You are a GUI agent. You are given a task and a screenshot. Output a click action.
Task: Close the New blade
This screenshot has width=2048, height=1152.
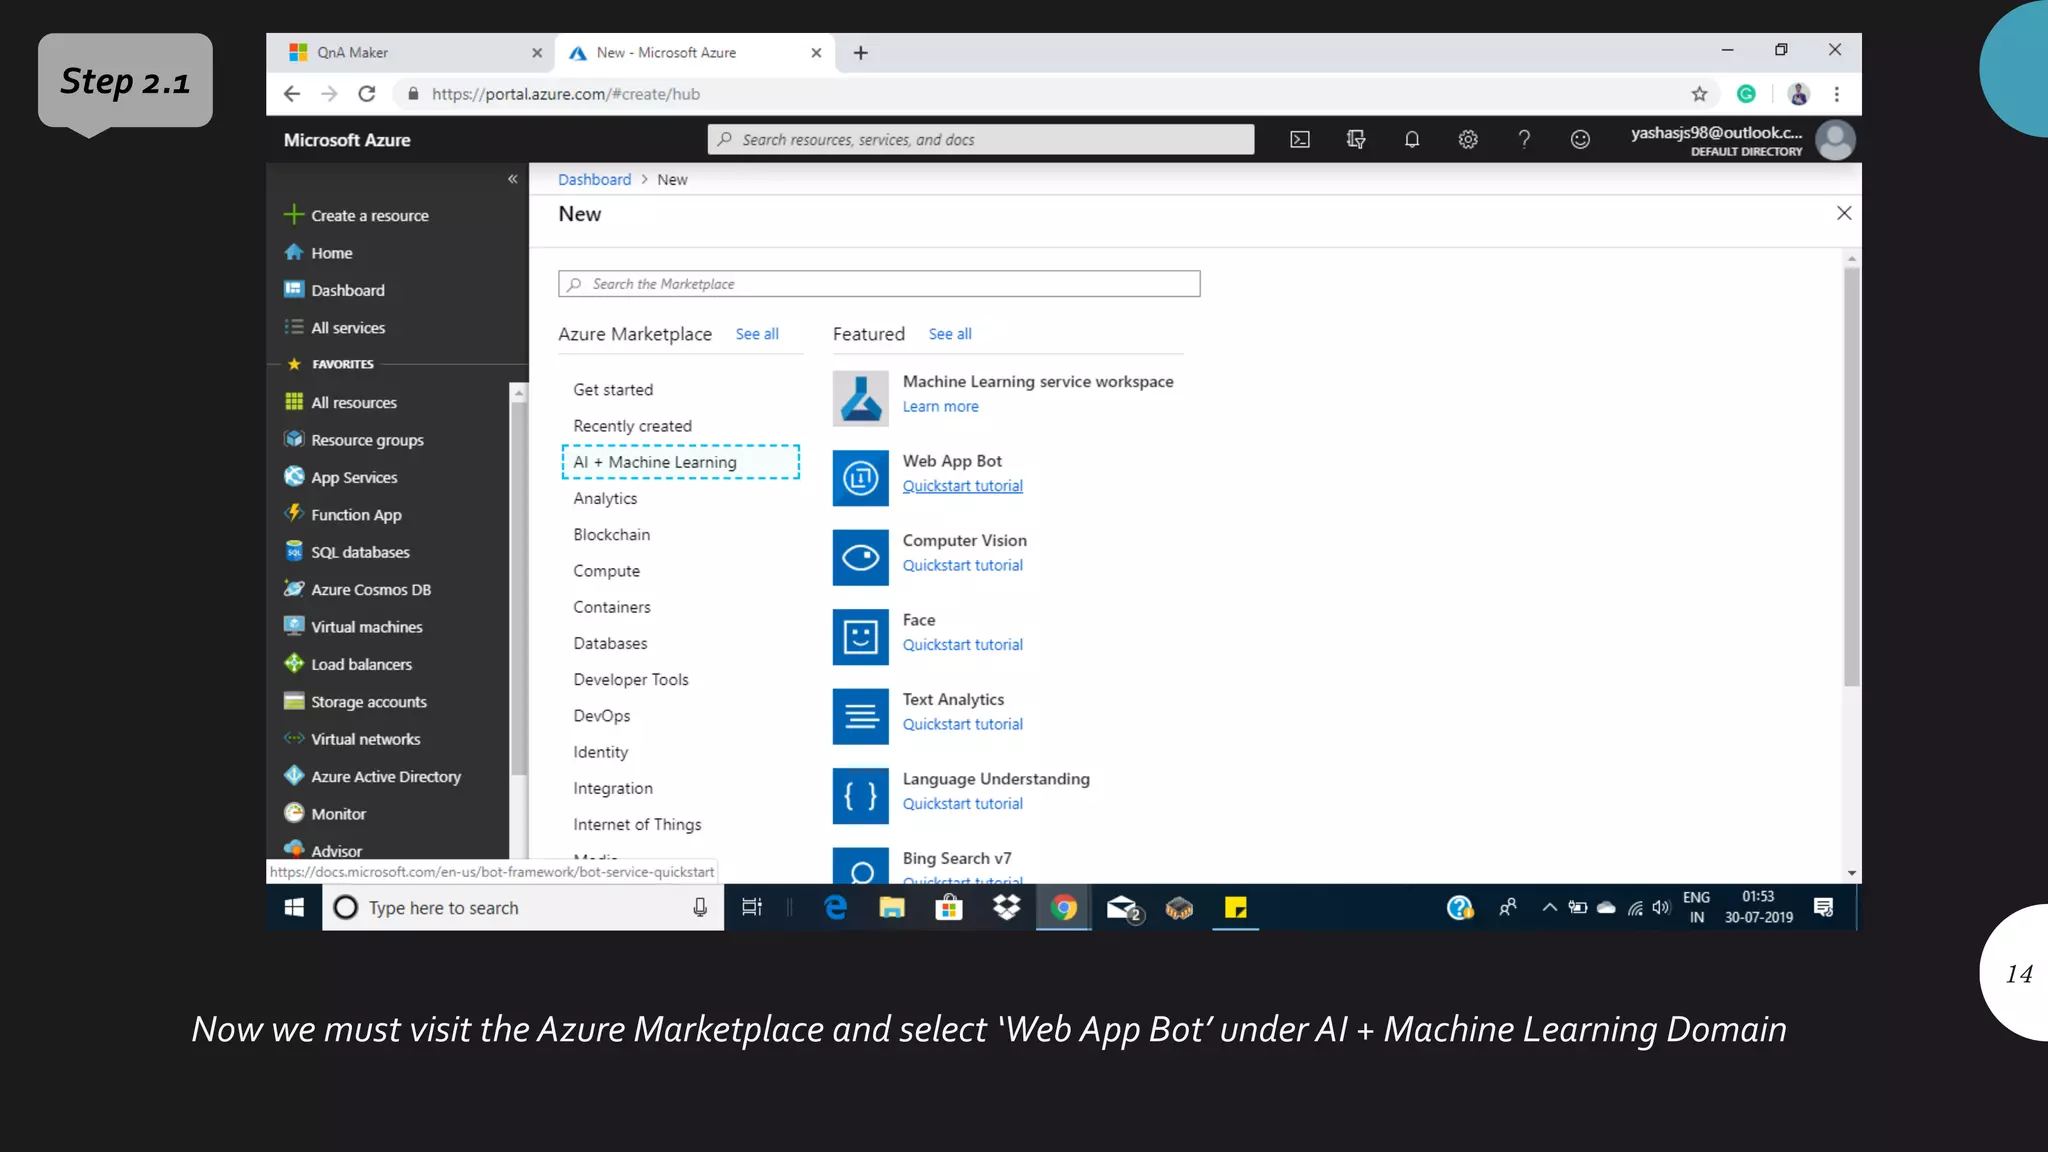(x=1844, y=213)
